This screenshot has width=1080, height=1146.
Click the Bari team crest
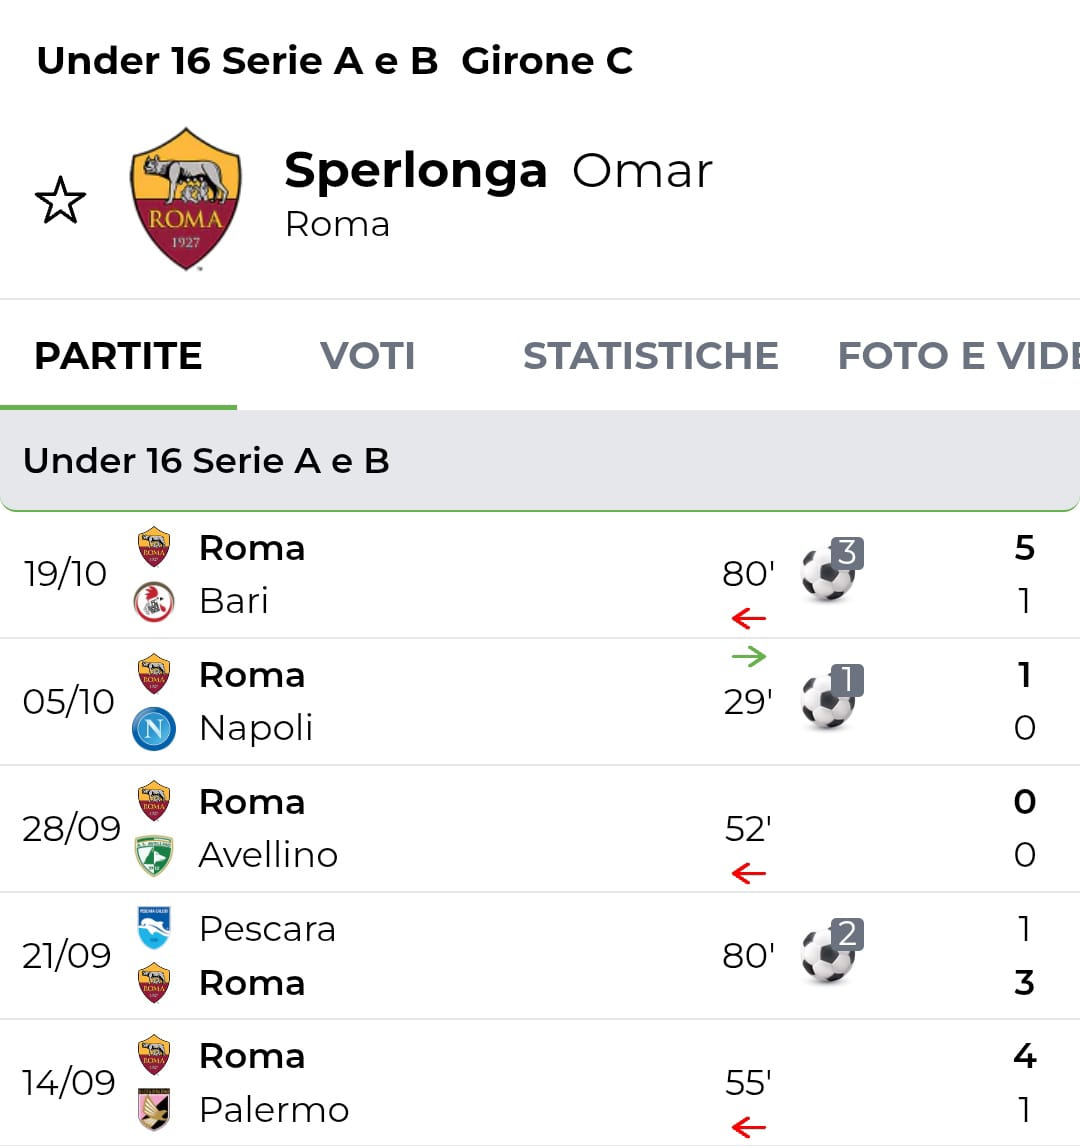click(x=154, y=602)
